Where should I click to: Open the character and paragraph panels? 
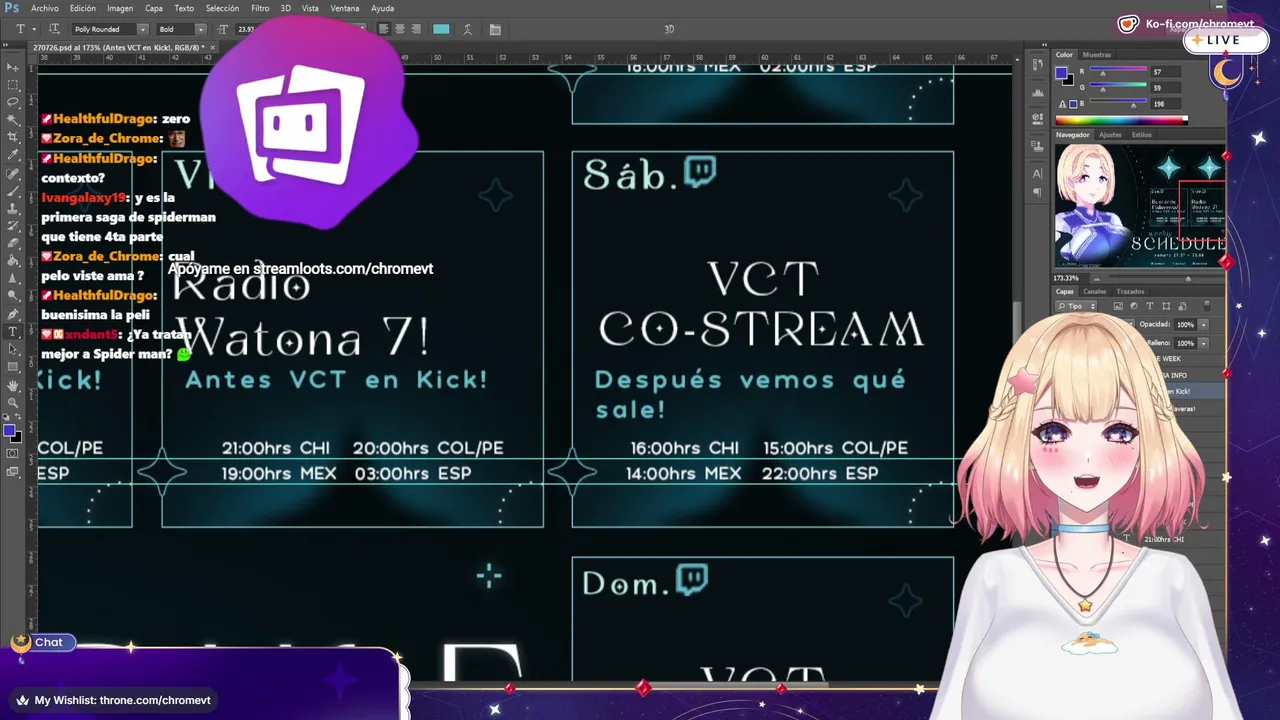tap(495, 29)
